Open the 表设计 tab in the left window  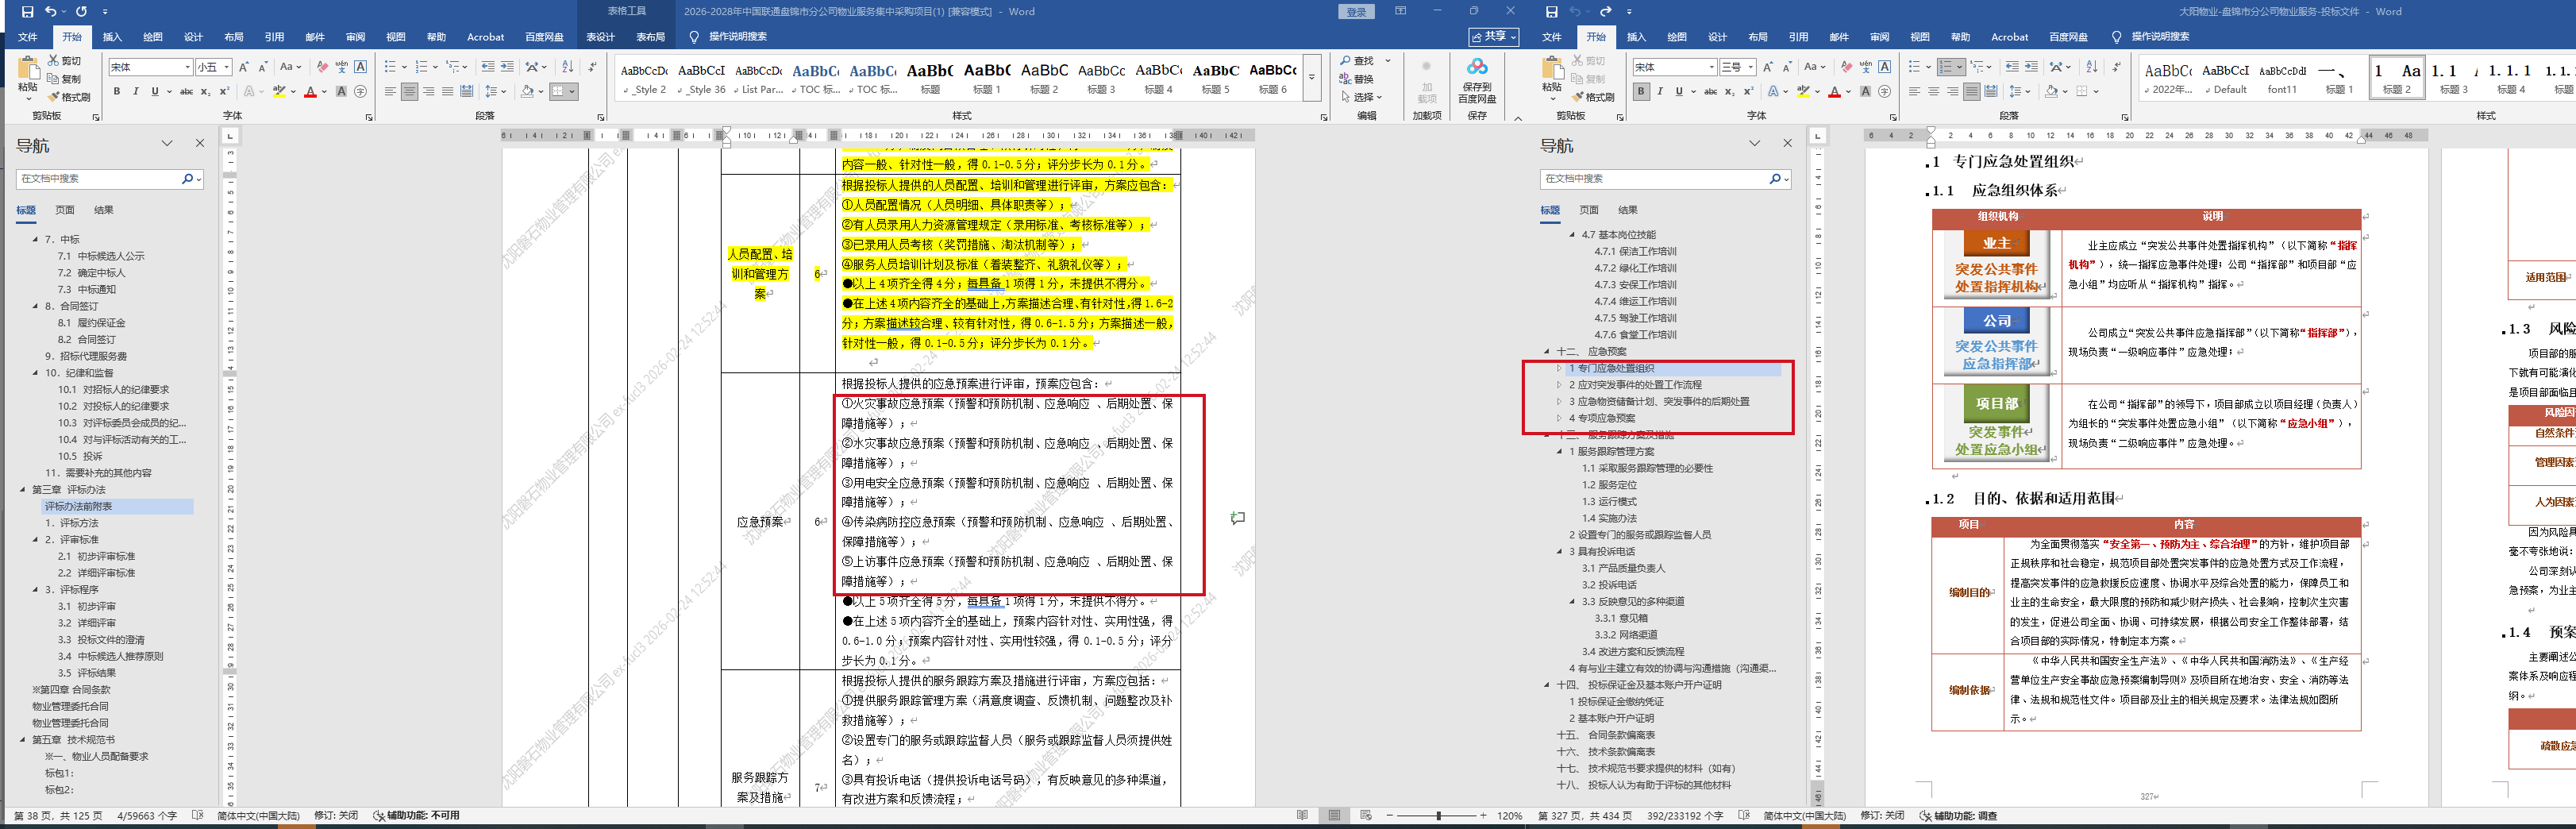point(600,37)
